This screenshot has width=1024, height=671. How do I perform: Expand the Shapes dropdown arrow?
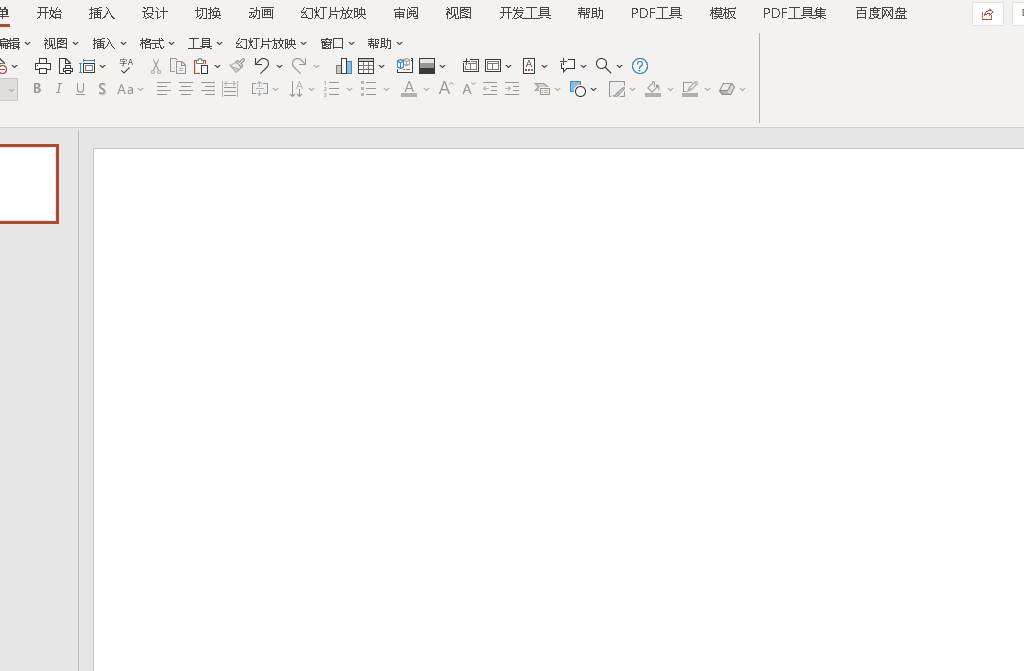[594, 90]
